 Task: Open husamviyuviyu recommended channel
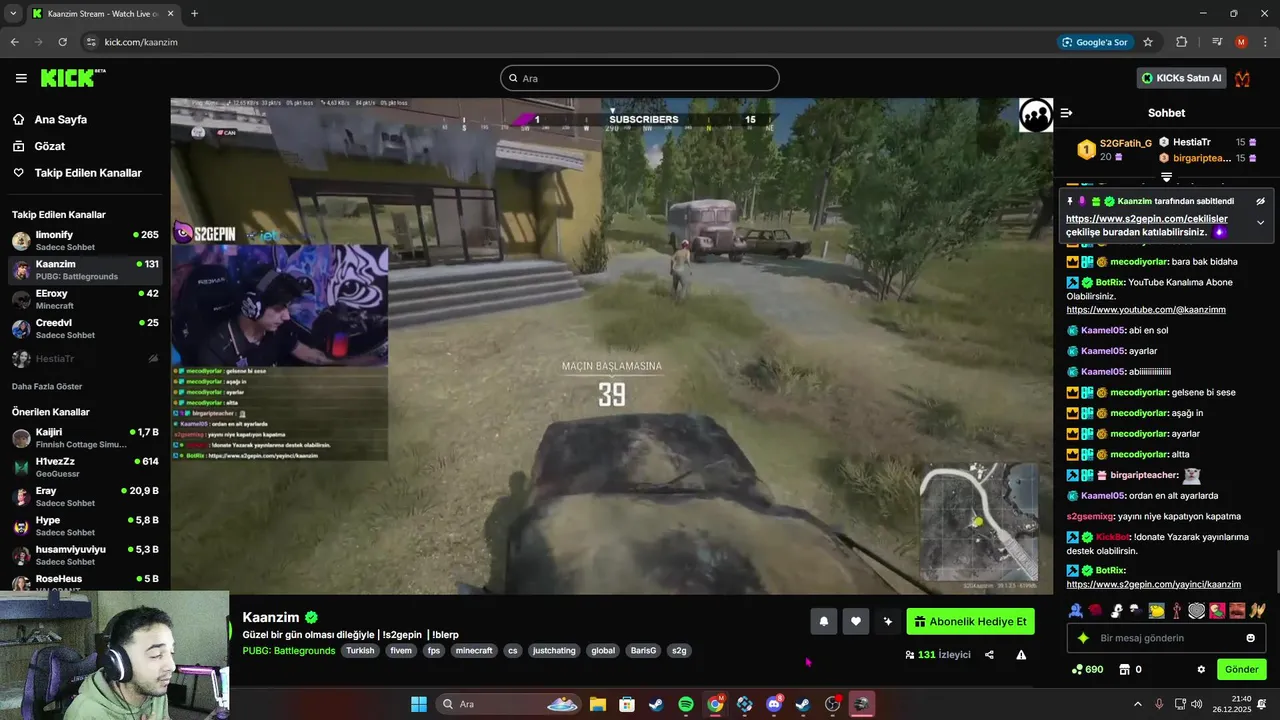85,555
